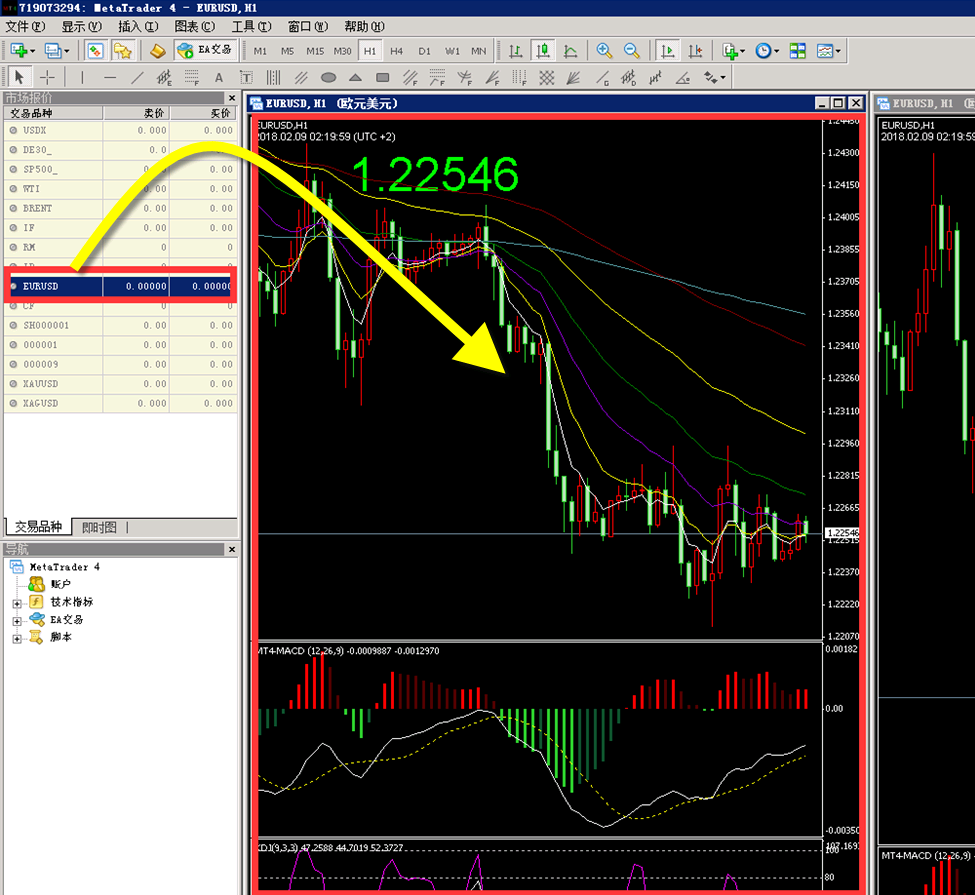This screenshot has width=975, height=895.
Task: Expand the 技术指标 tree node
Action: pos(17,603)
